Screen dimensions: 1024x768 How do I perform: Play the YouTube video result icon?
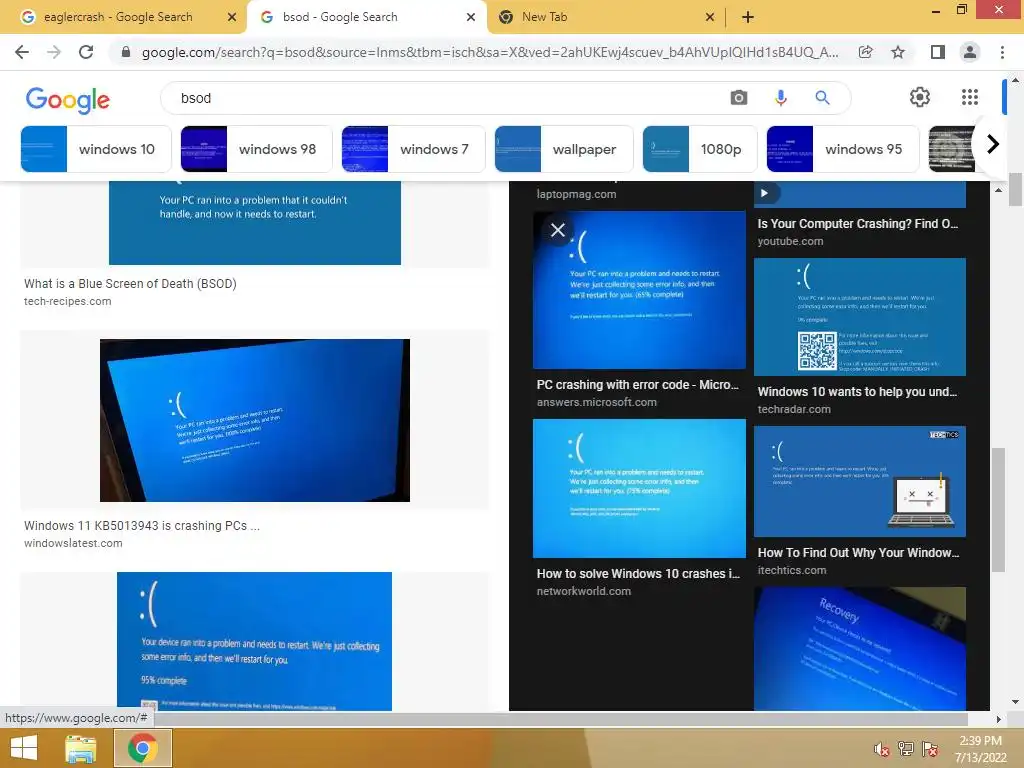coord(764,193)
